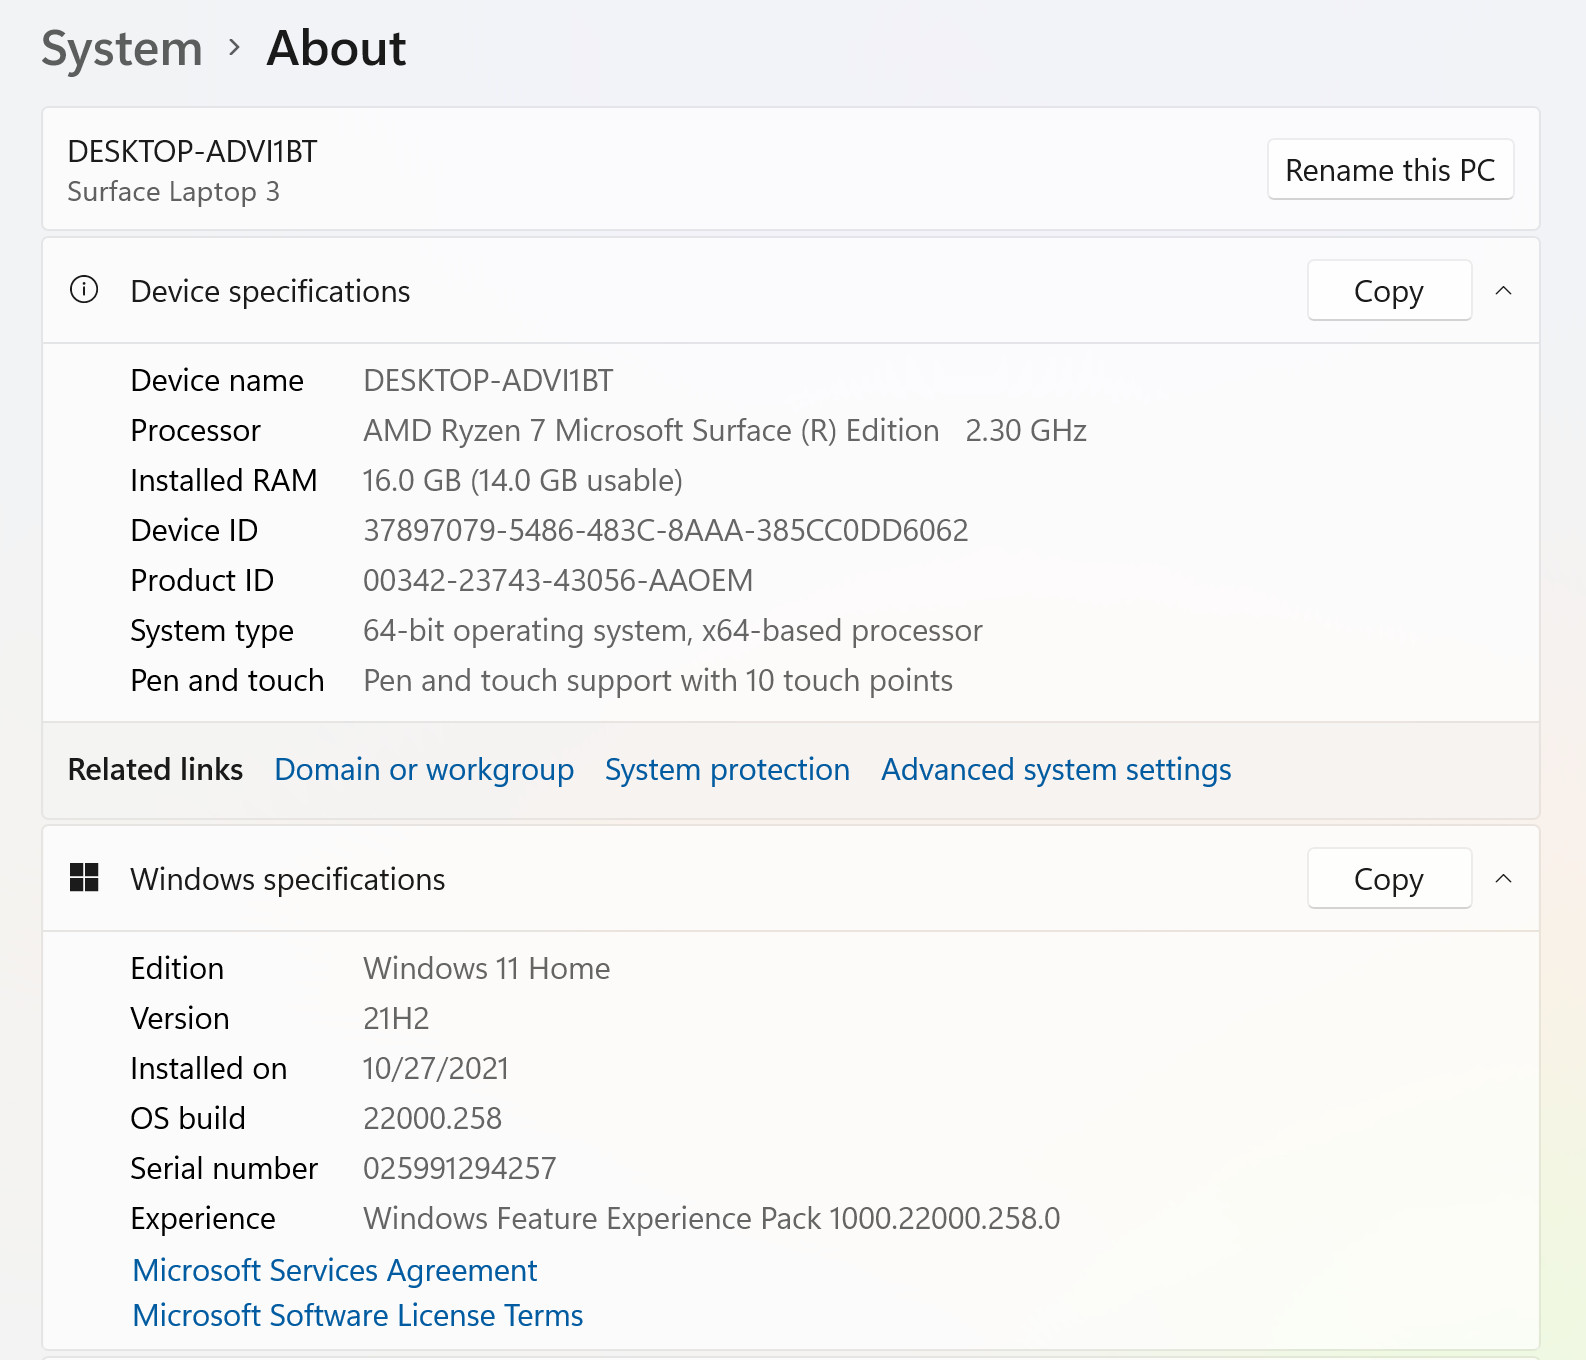Click the OS build label
The height and width of the screenshot is (1360, 1586).
pos(188,1119)
